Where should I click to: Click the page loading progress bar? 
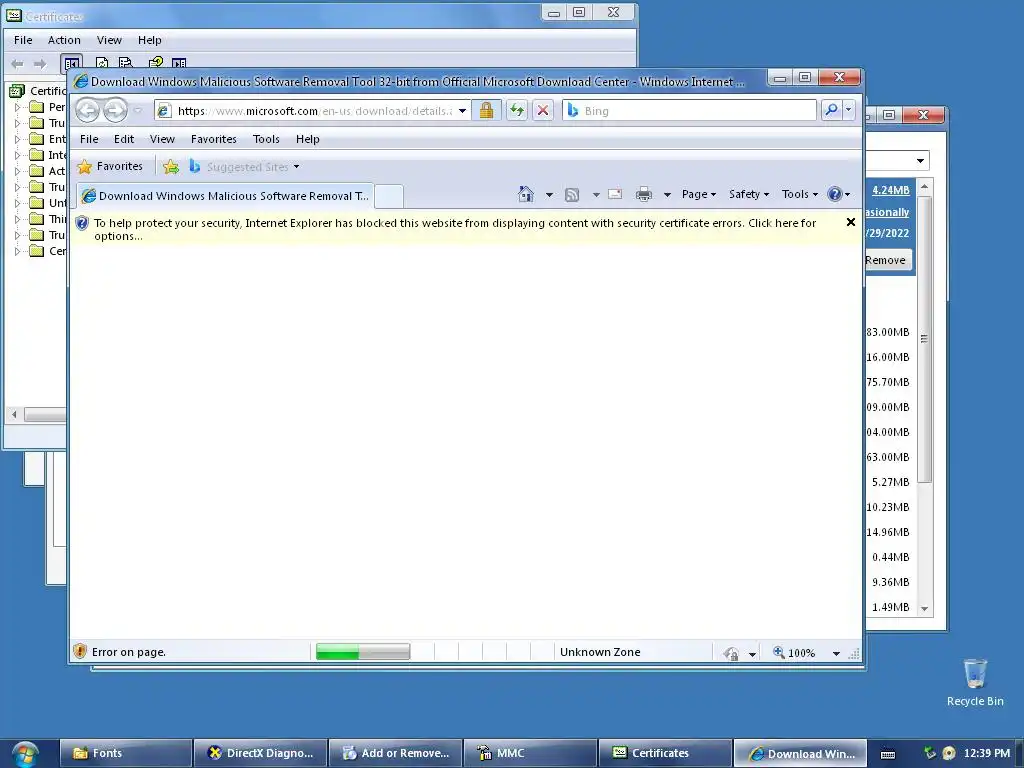(x=363, y=651)
